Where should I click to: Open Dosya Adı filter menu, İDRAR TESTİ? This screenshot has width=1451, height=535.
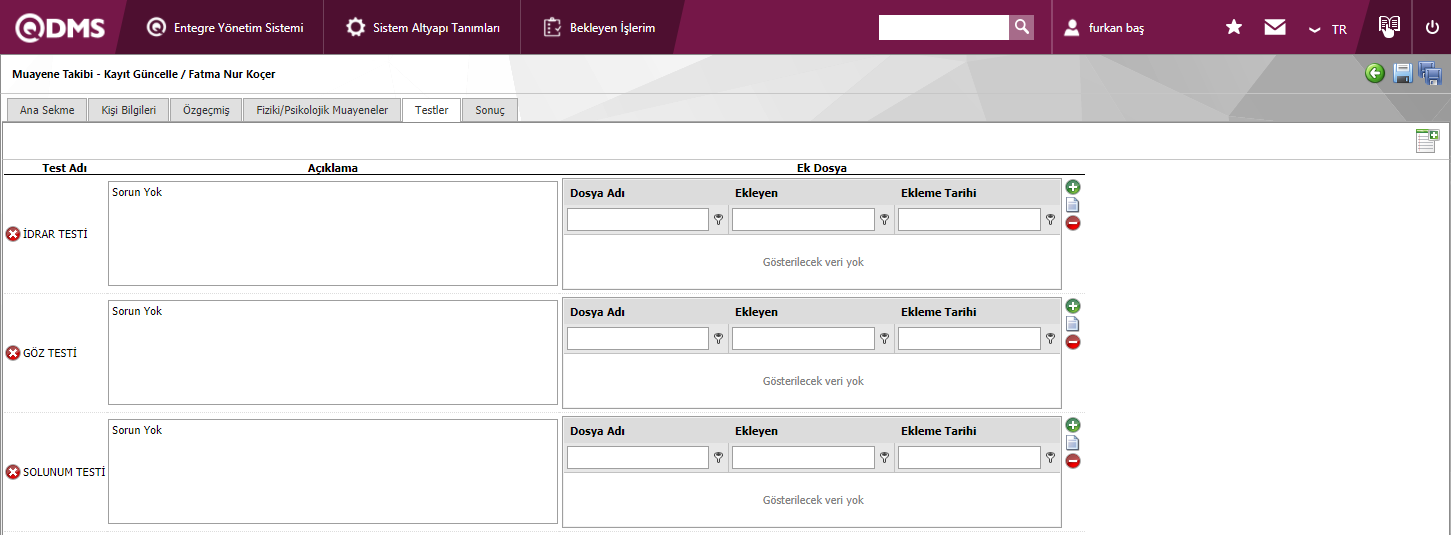(x=718, y=220)
